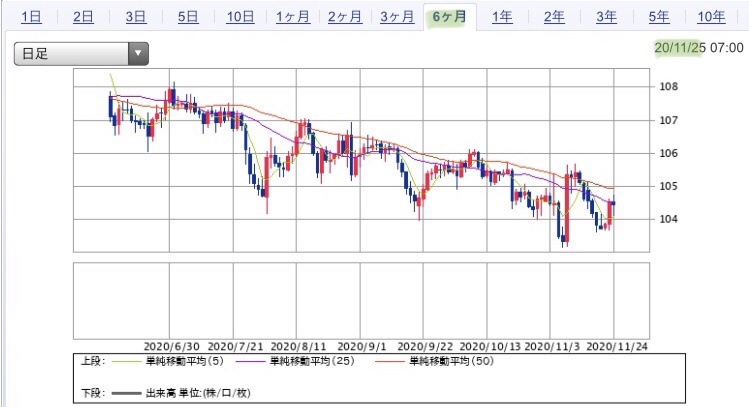This screenshot has width=749, height=407.
Task: Open the 日足 candle interval dropdown
Action: coord(81,54)
